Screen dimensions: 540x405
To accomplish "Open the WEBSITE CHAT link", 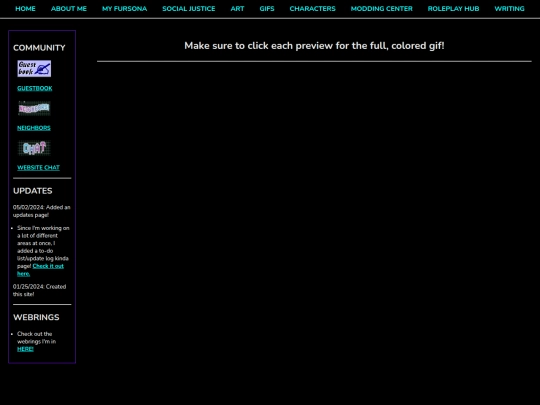I will click(38, 168).
